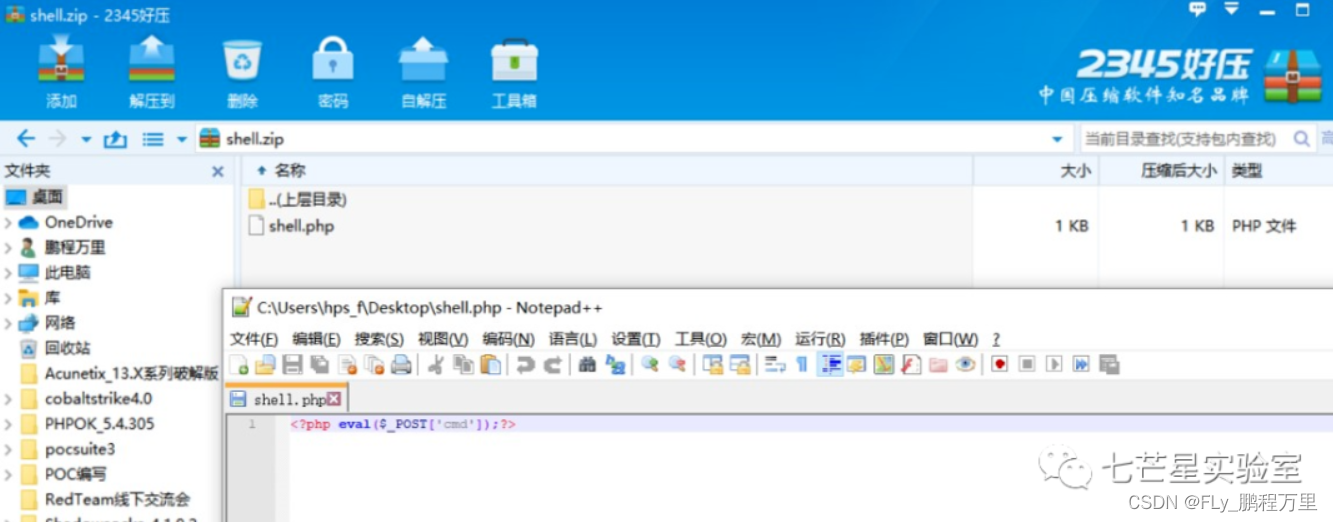Open Notepad++ 视图(V) menu
Viewport: 1333px width, 522px height.
[x=443, y=339]
